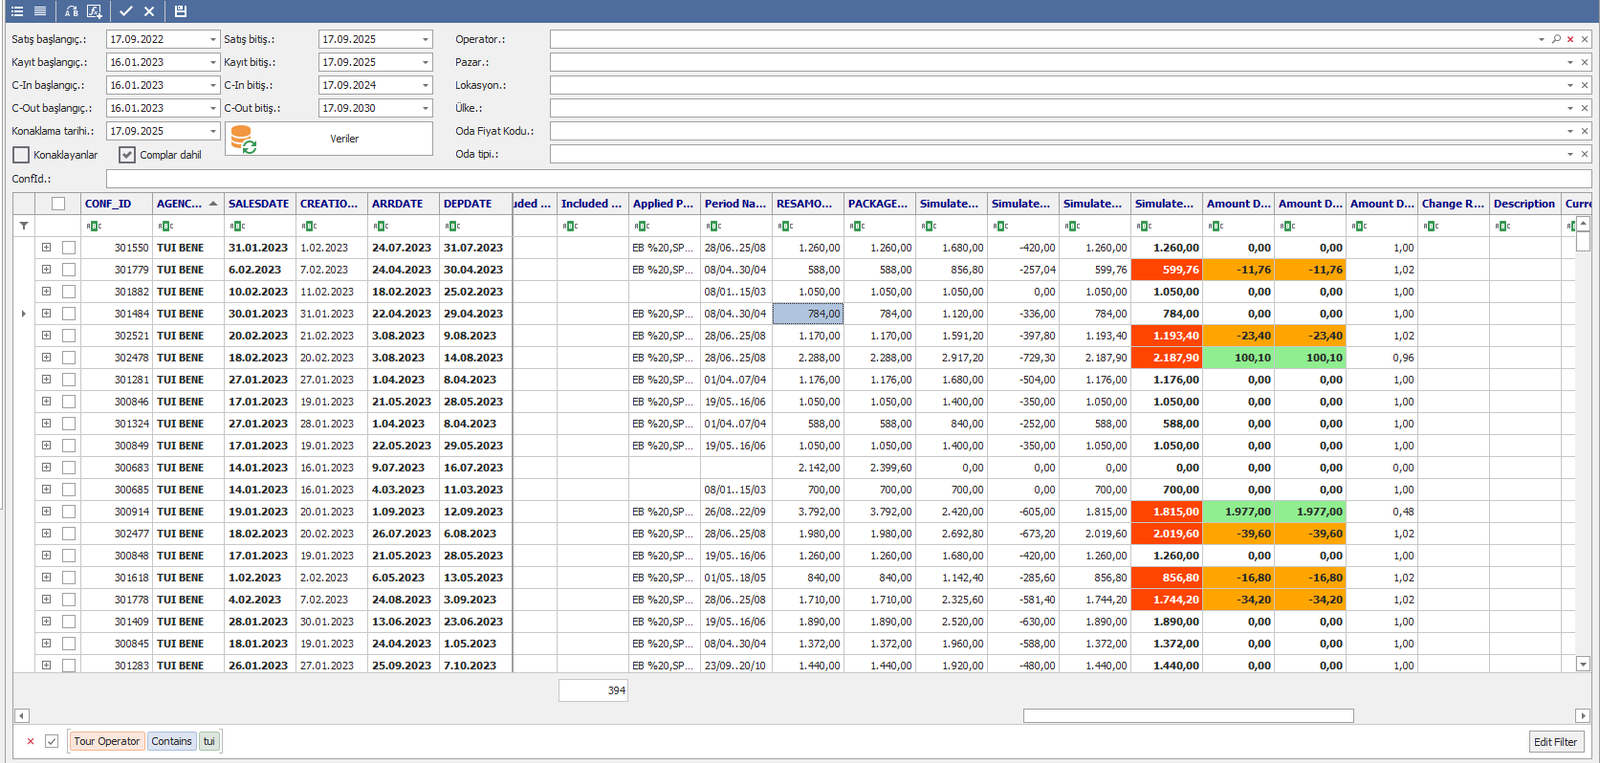
Task: Sort by the SALESDATE column header
Action: point(259,204)
